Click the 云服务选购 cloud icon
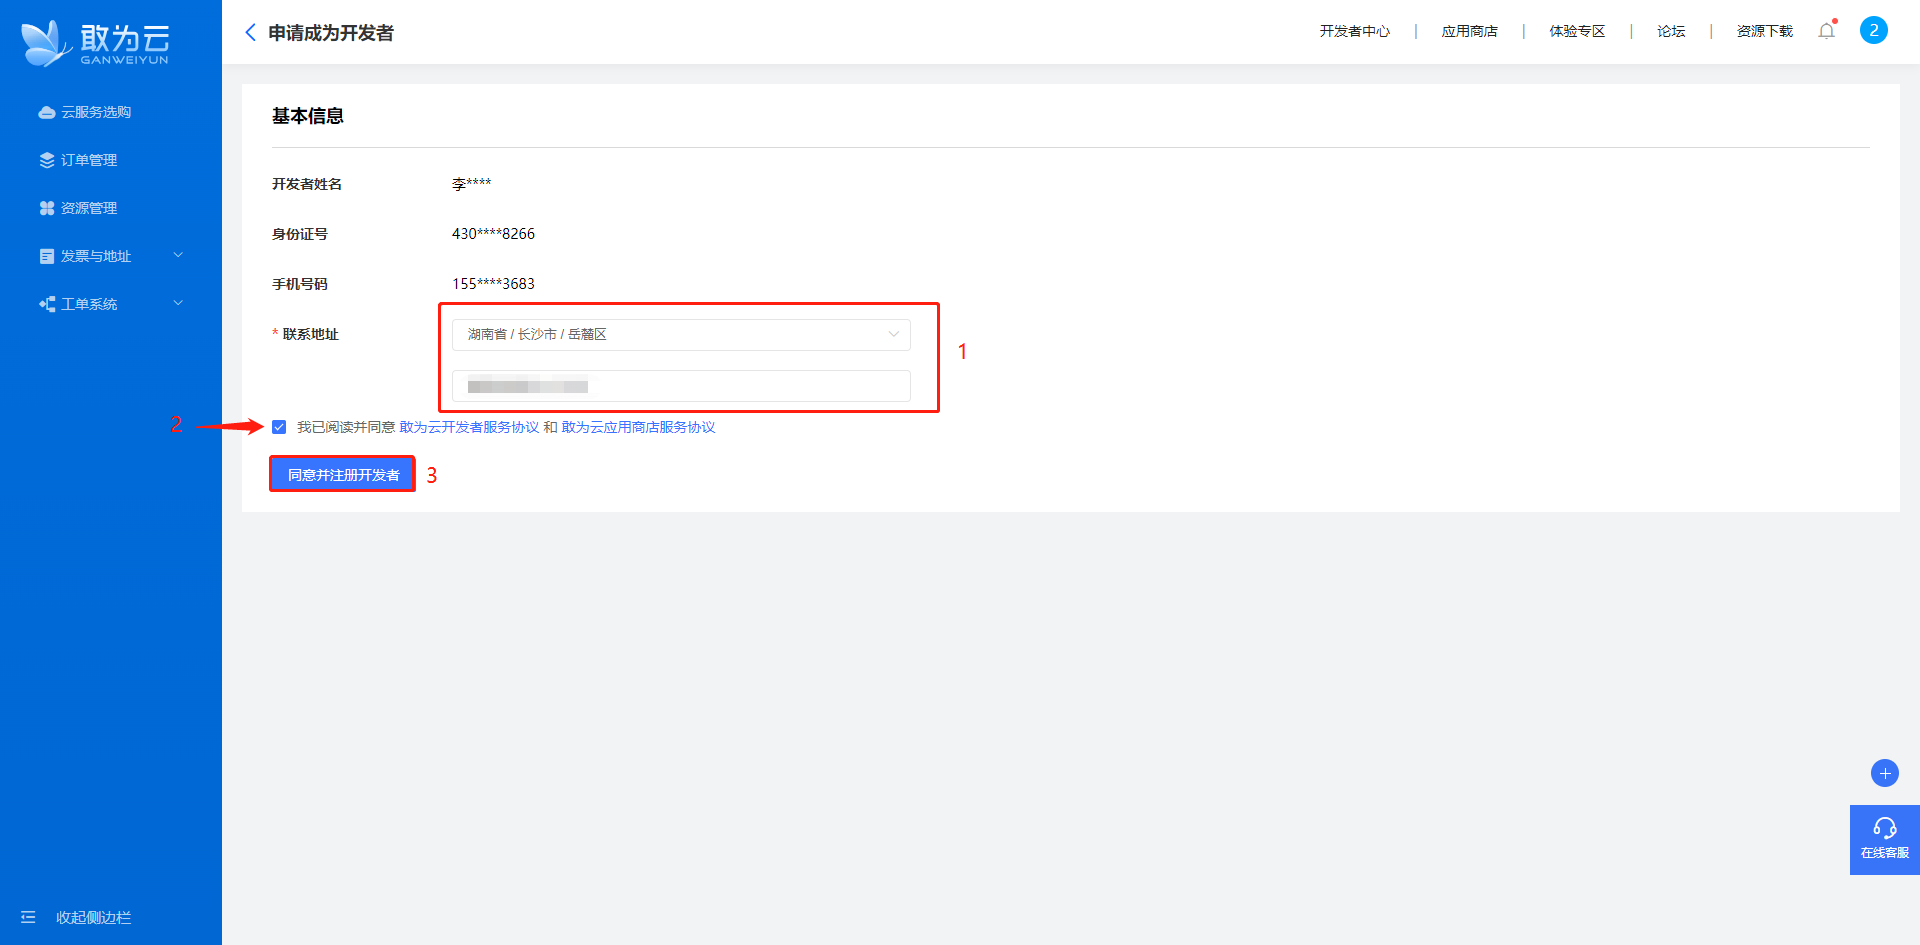The height and width of the screenshot is (945, 1920). coord(47,112)
